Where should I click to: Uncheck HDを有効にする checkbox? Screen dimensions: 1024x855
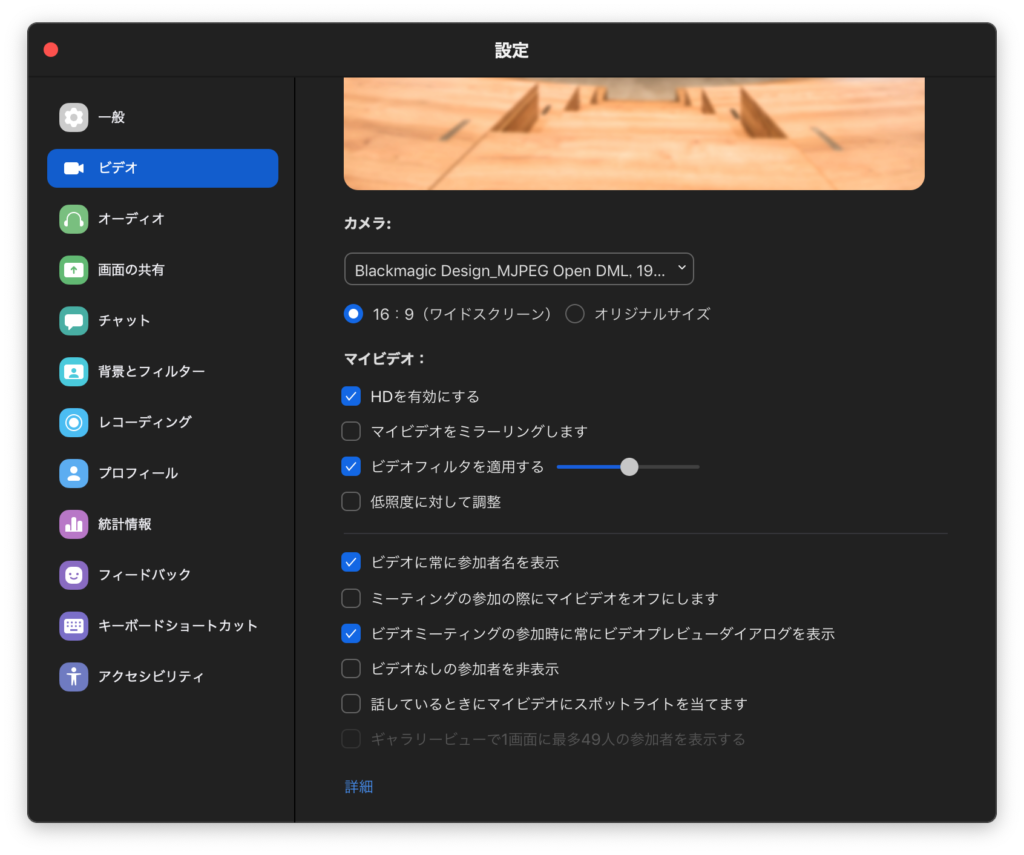351,396
